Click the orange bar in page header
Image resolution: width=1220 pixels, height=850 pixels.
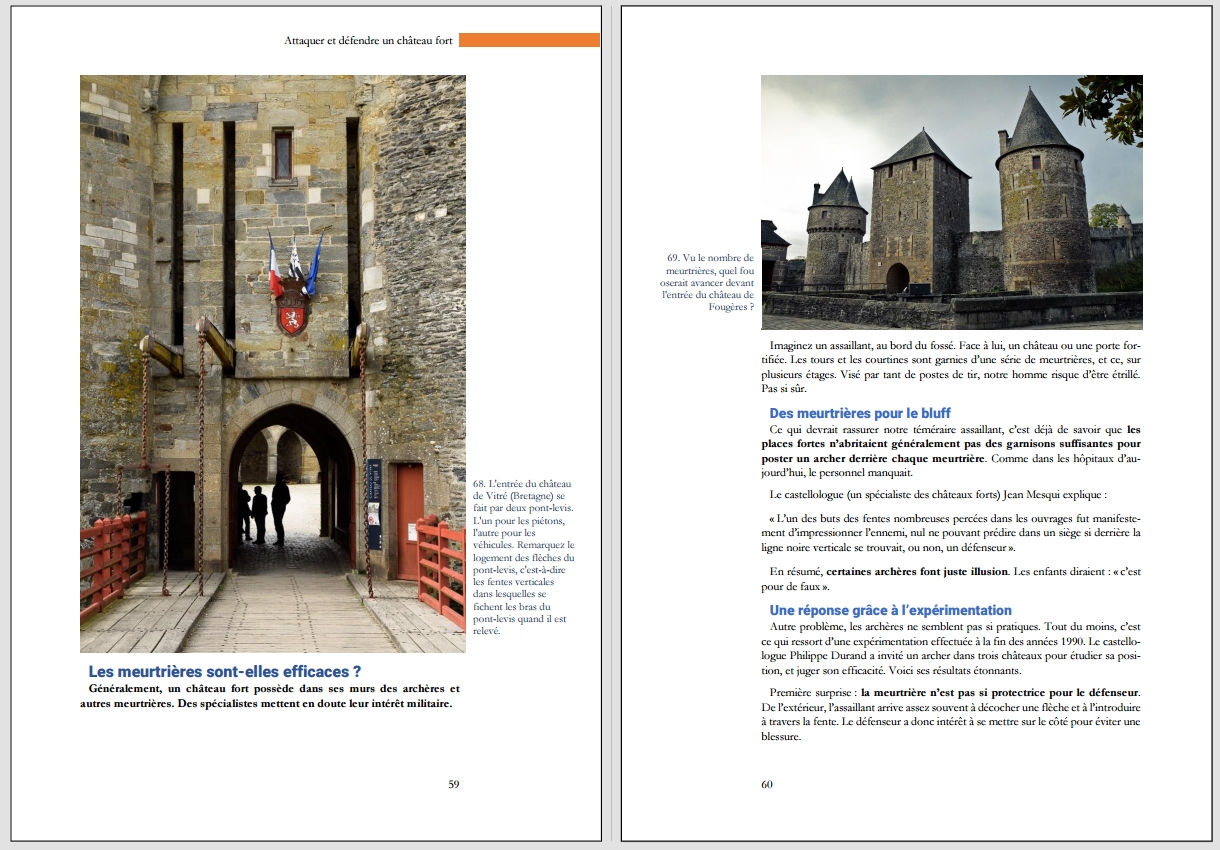click(x=529, y=40)
